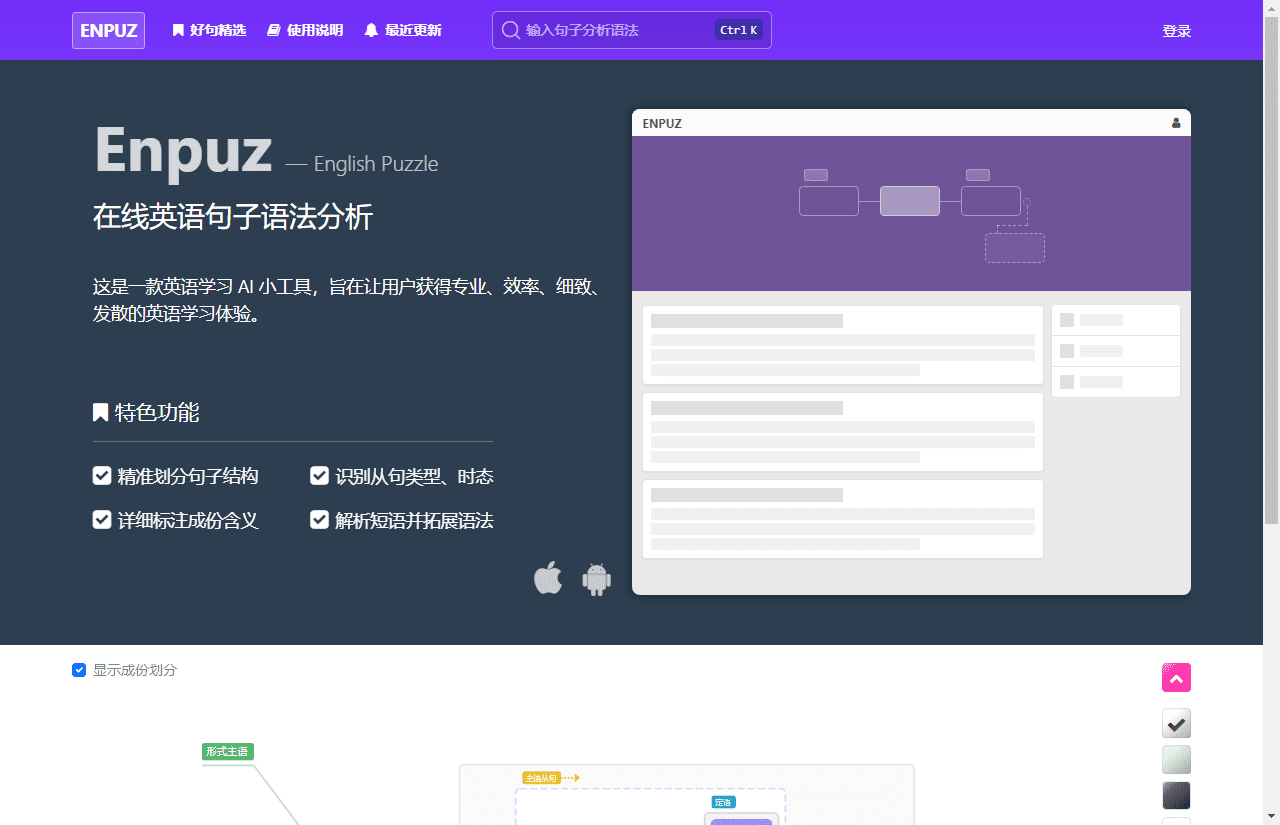
Task: Click the 精准划分句子结构 check icon
Action: pos(102,476)
